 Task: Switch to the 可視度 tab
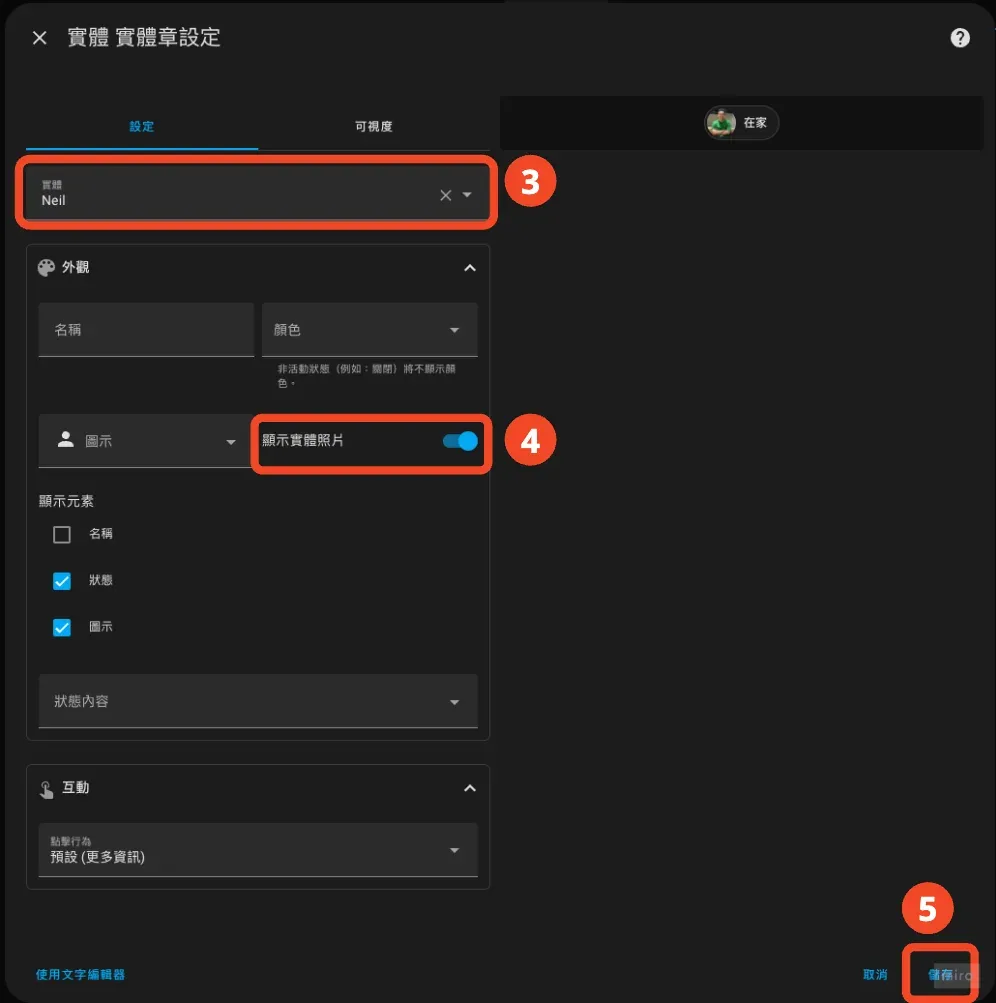click(373, 127)
